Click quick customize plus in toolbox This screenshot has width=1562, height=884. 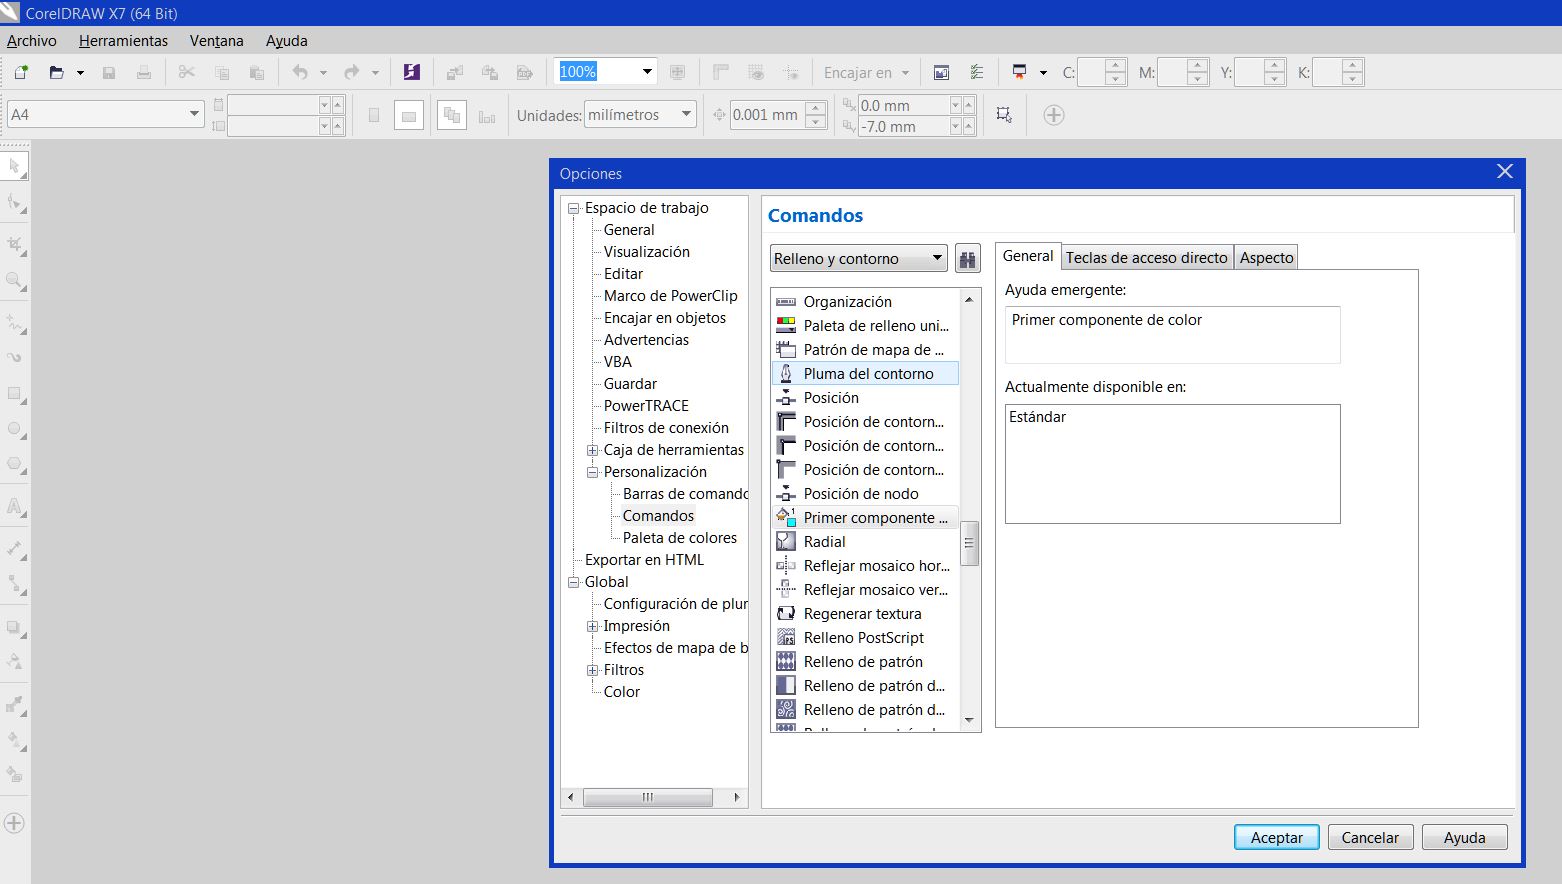[x=14, y=823]
